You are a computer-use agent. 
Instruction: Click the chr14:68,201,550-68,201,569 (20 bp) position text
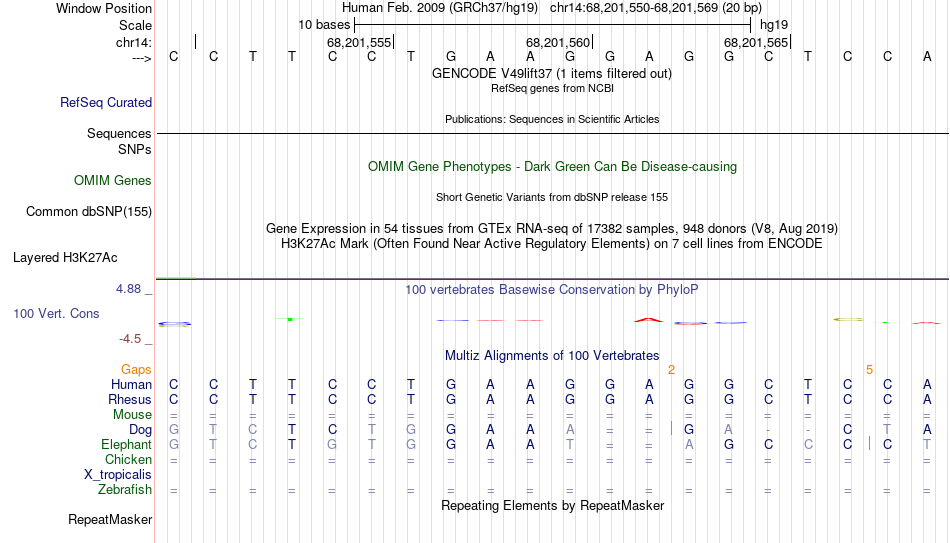pyautogui.click(x=656, y=8)
